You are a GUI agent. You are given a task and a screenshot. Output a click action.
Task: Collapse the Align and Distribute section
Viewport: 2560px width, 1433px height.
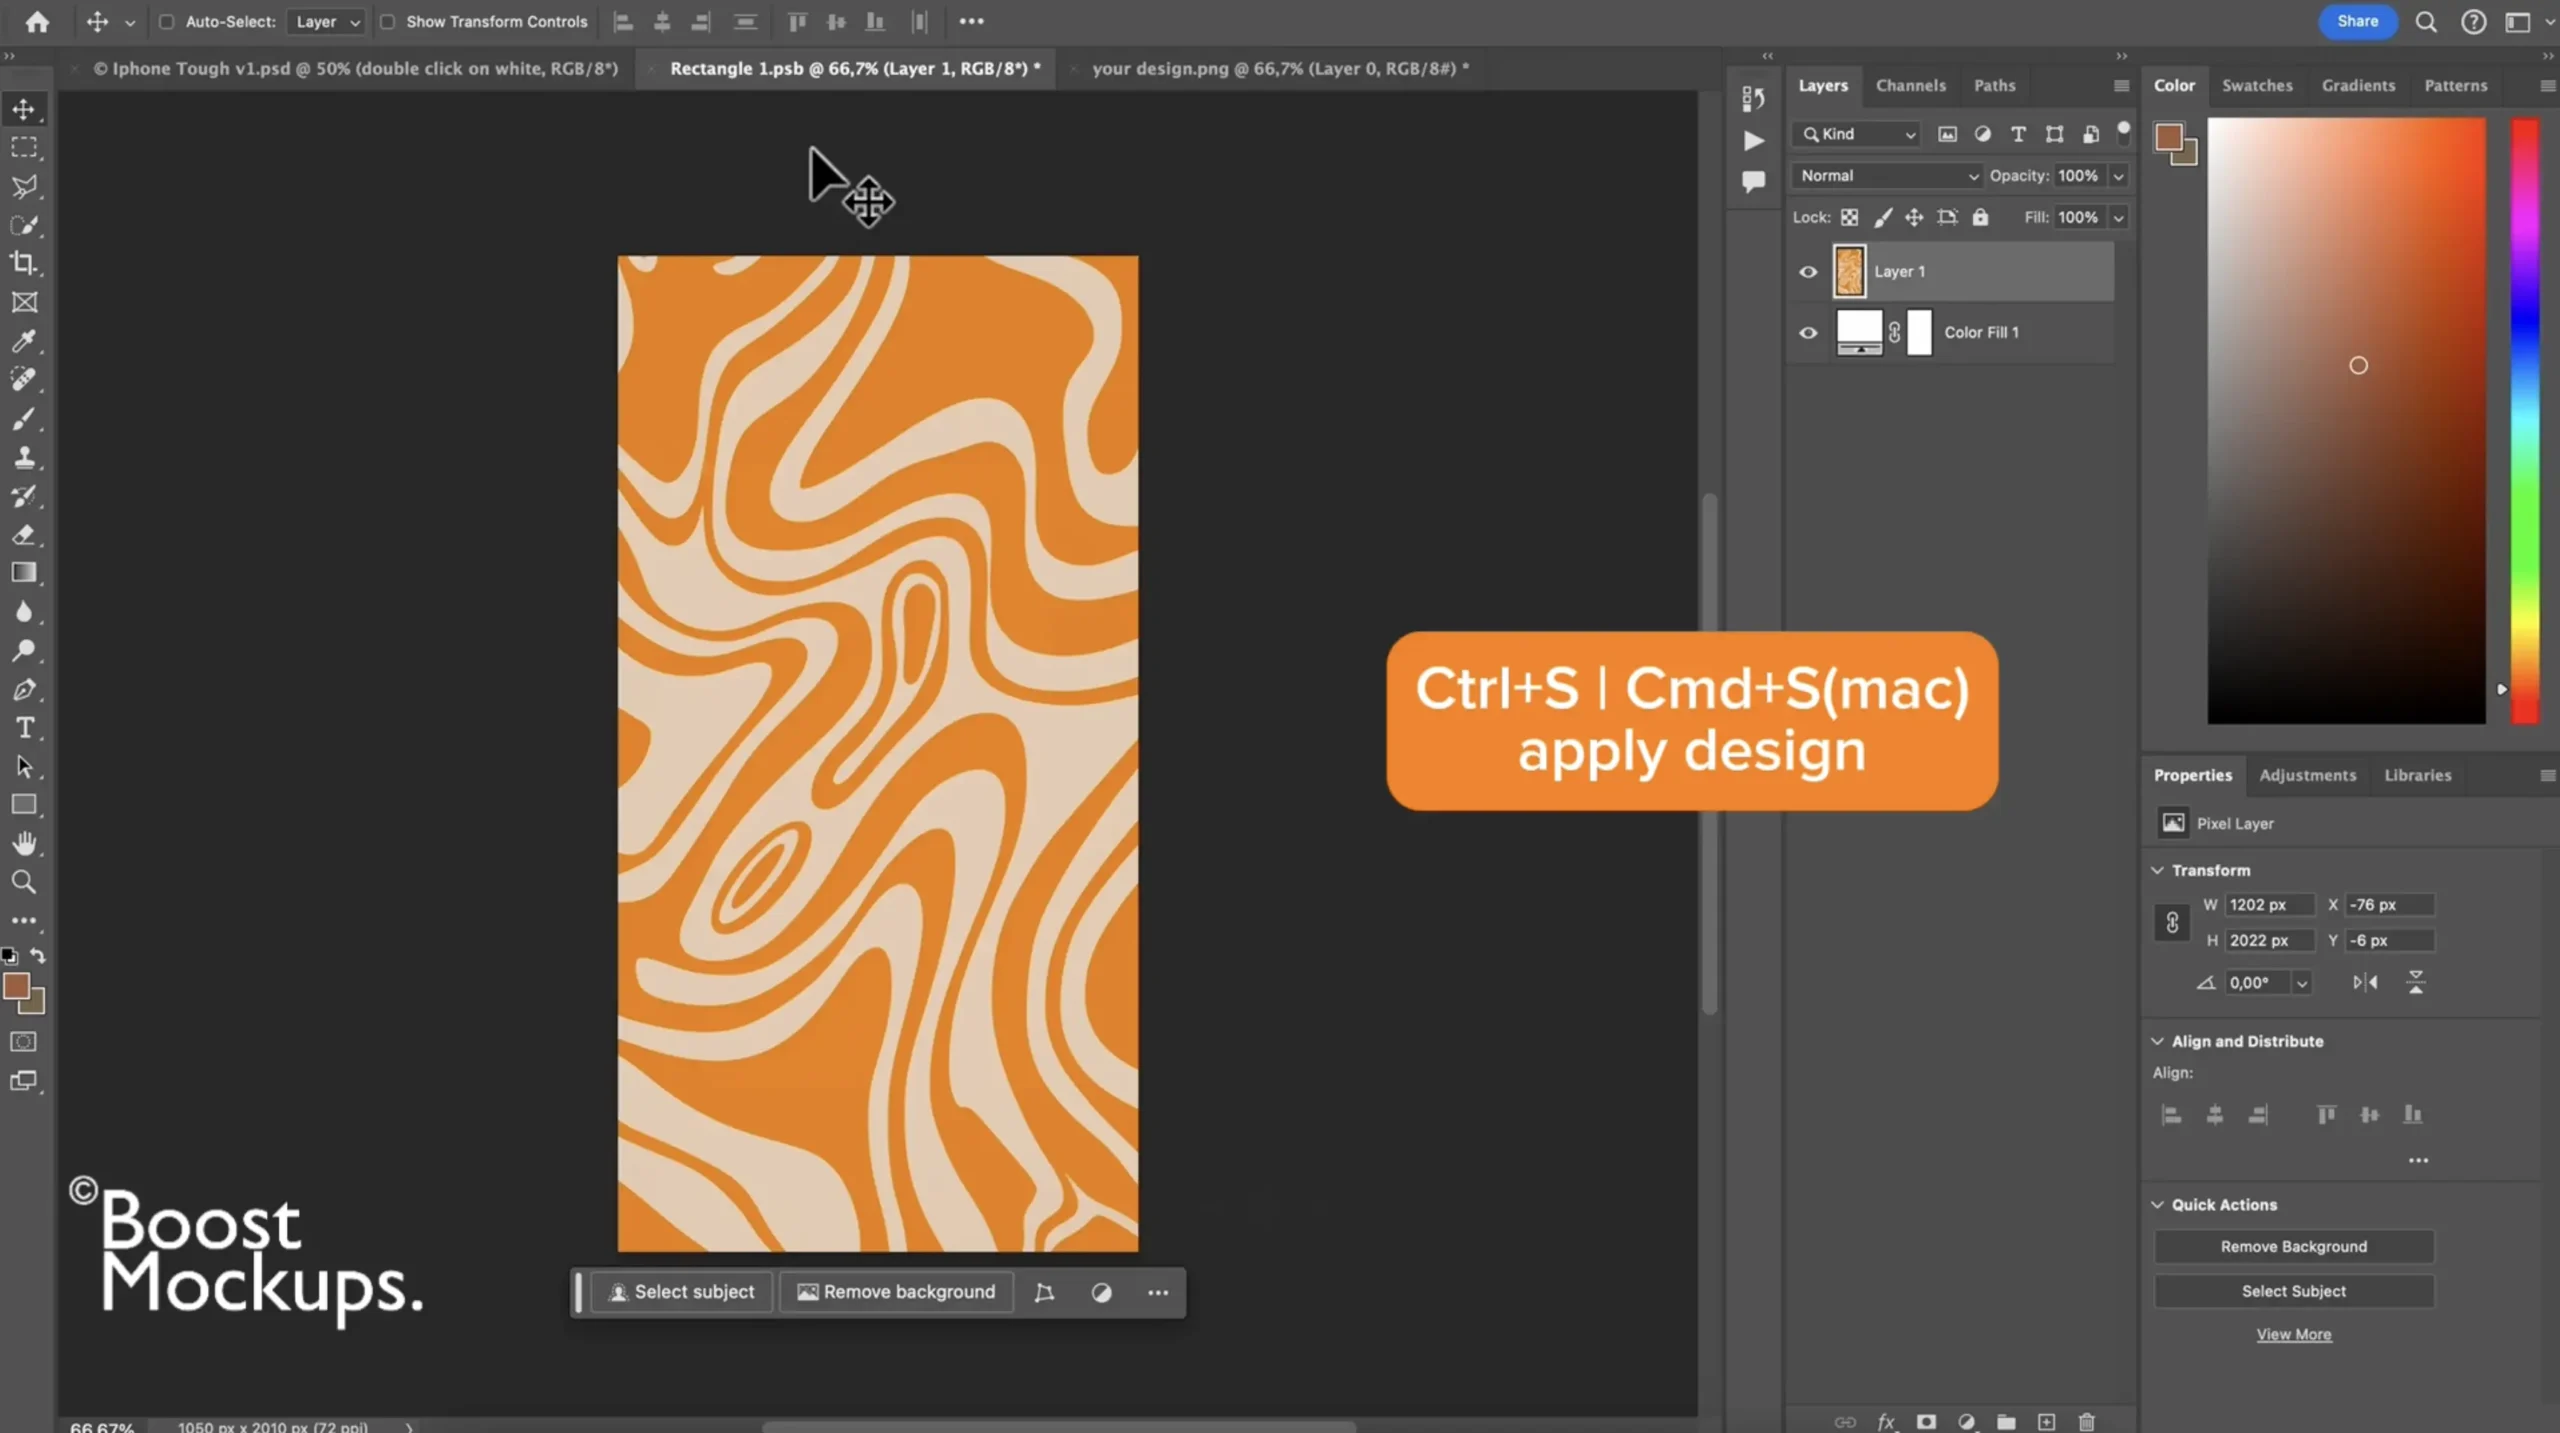2157,1041
